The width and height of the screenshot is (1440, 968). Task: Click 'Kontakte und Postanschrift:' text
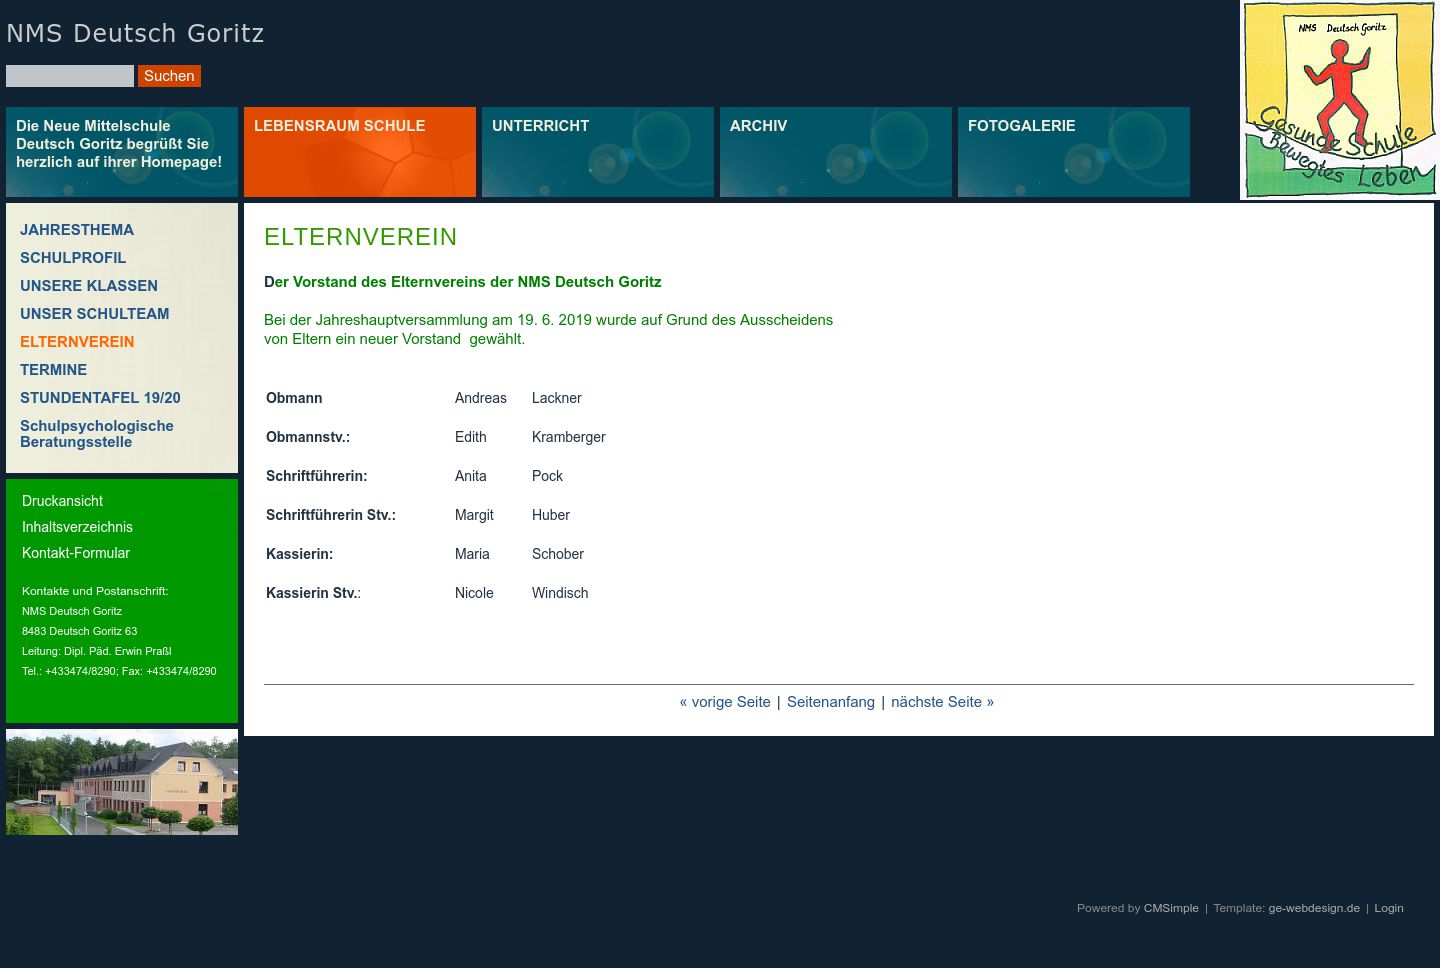(x=95, y=591)
